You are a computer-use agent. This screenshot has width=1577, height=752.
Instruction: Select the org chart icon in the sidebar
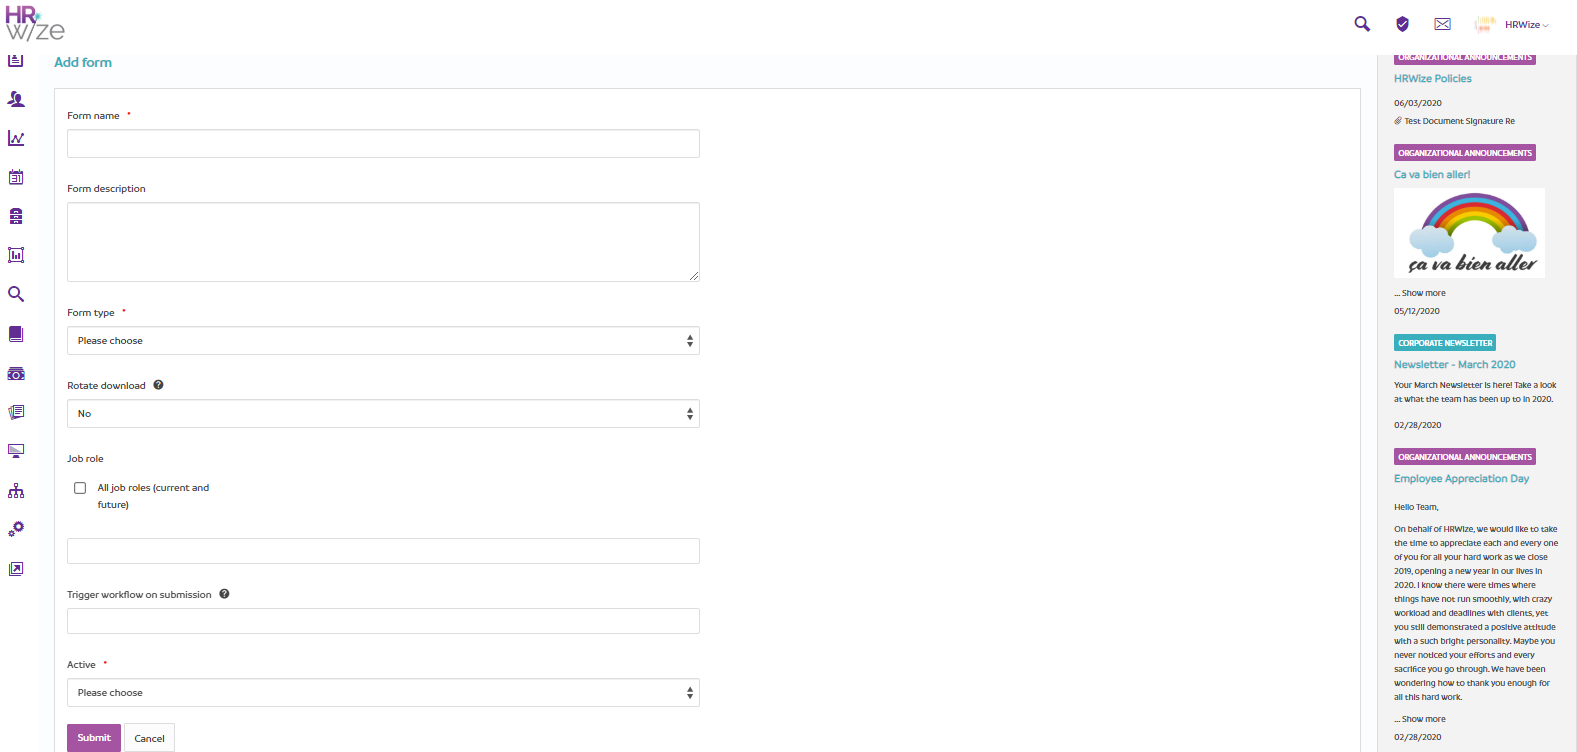(x=15, y=490)
